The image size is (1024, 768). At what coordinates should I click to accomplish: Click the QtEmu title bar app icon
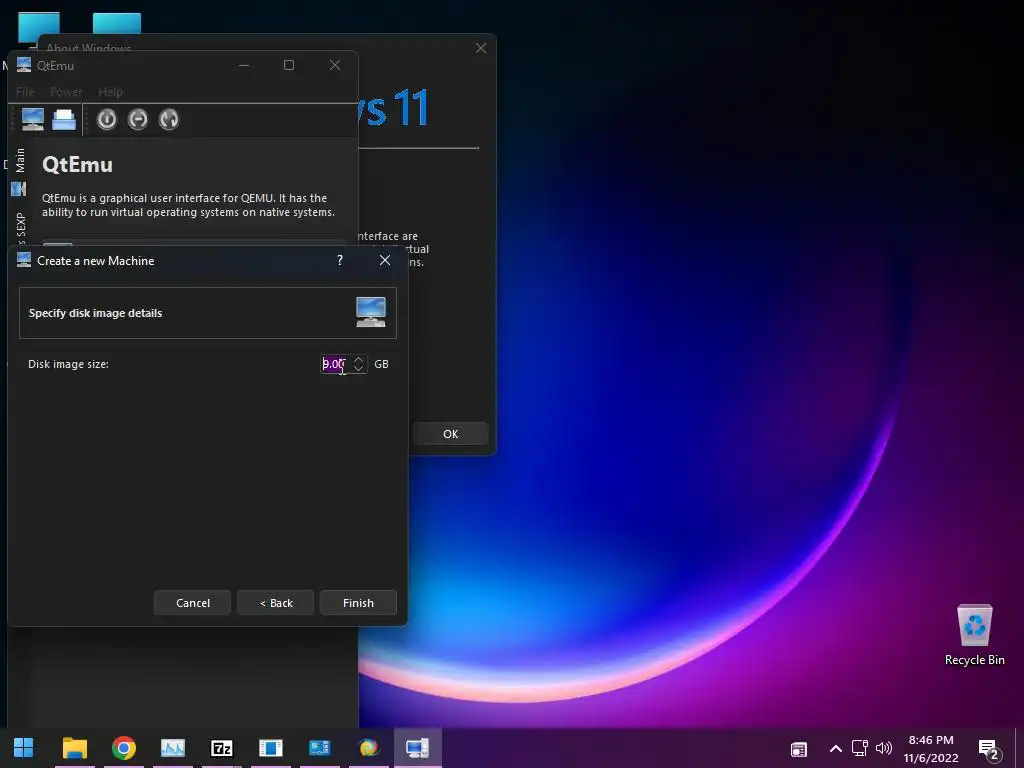coord(24,65)
